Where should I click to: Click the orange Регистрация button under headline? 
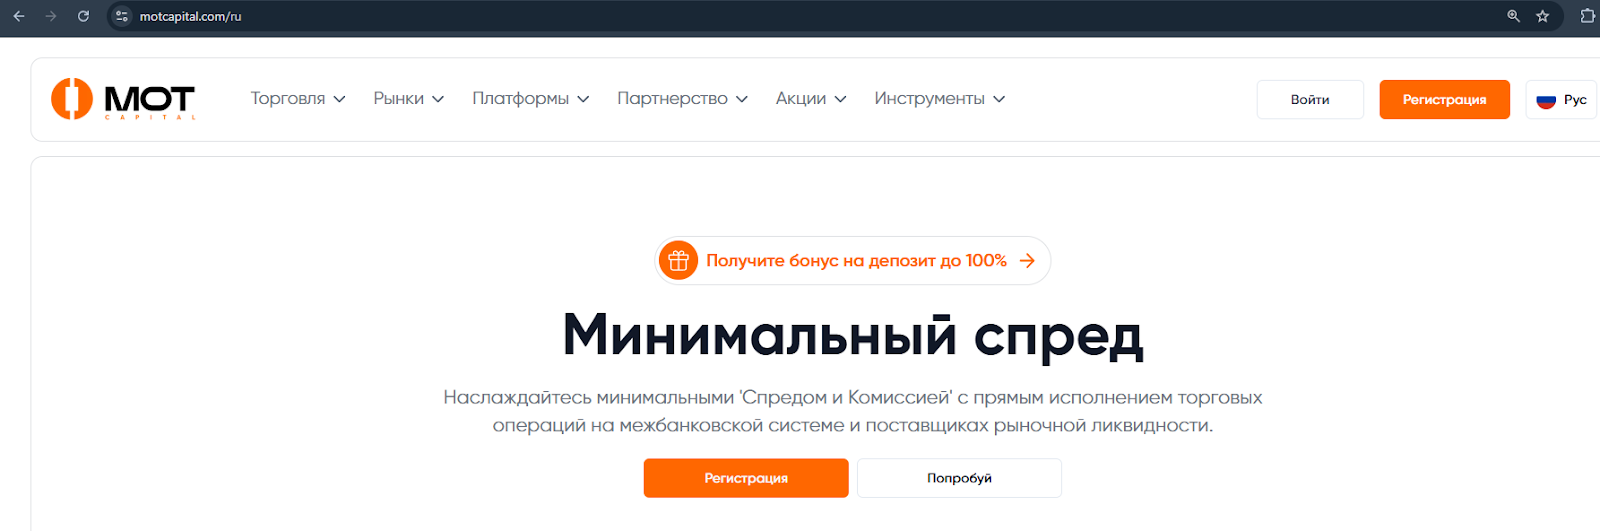coord(746,478)
